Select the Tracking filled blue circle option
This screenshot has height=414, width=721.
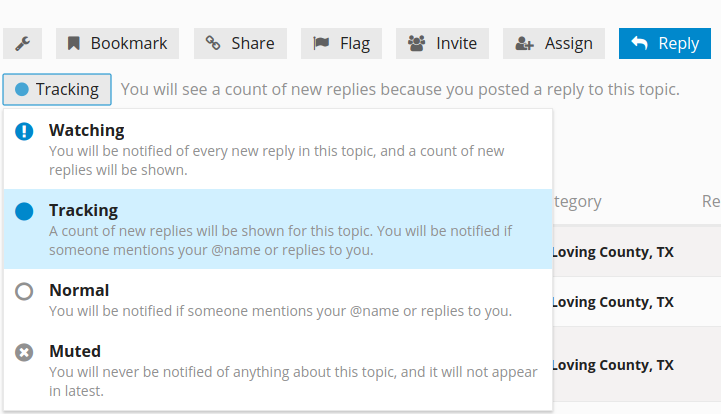tap(24, 211)
